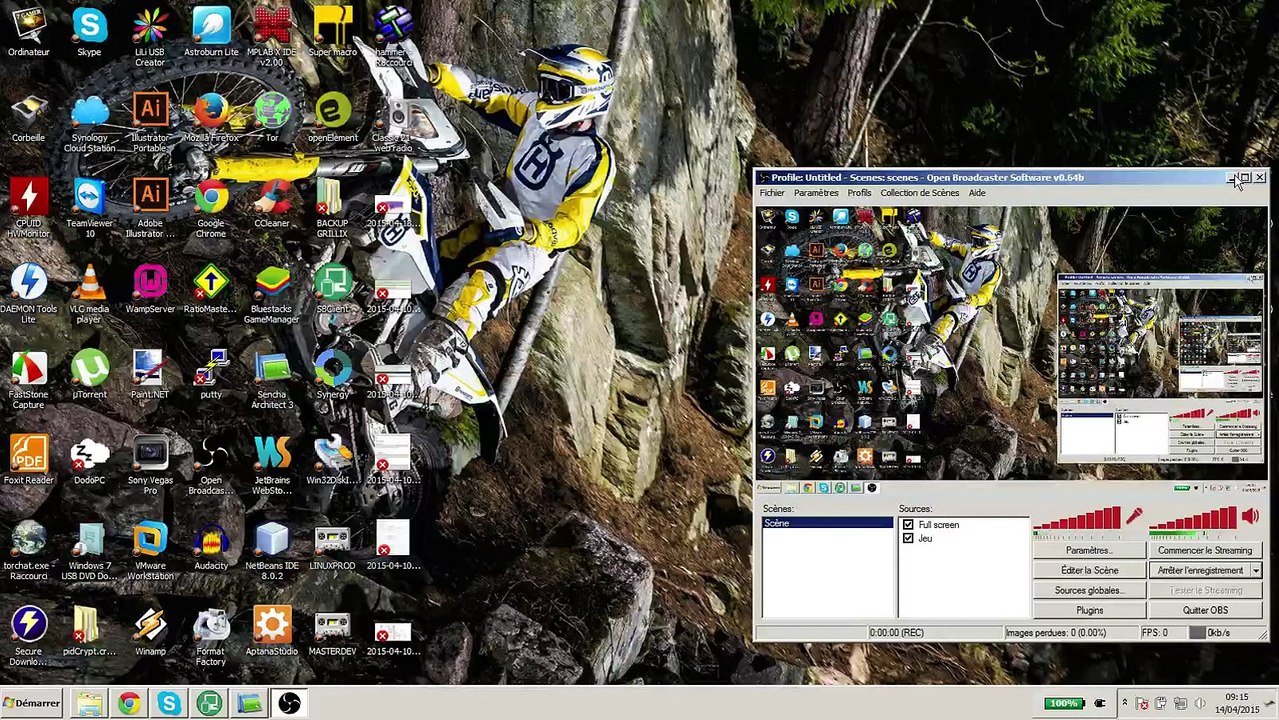Screen dimensions: 1279x720
Task: Select Scène in the Scènes list
Action: pos(827,523)
